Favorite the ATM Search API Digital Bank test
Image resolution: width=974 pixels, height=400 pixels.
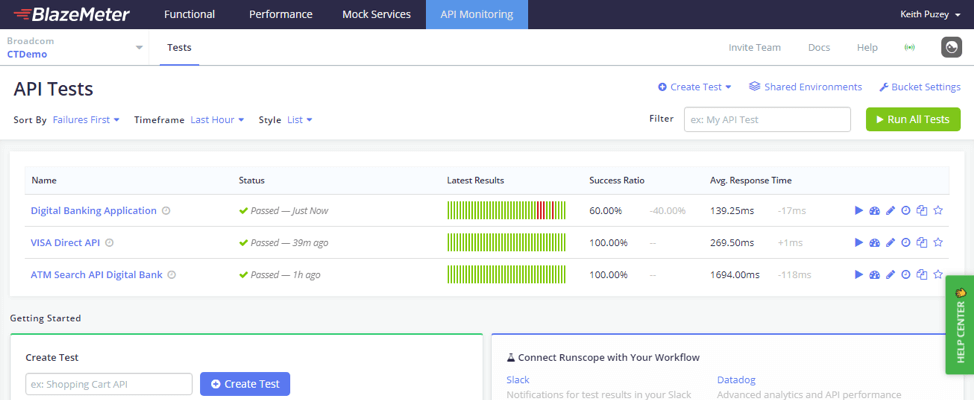(x=938, y=275)
